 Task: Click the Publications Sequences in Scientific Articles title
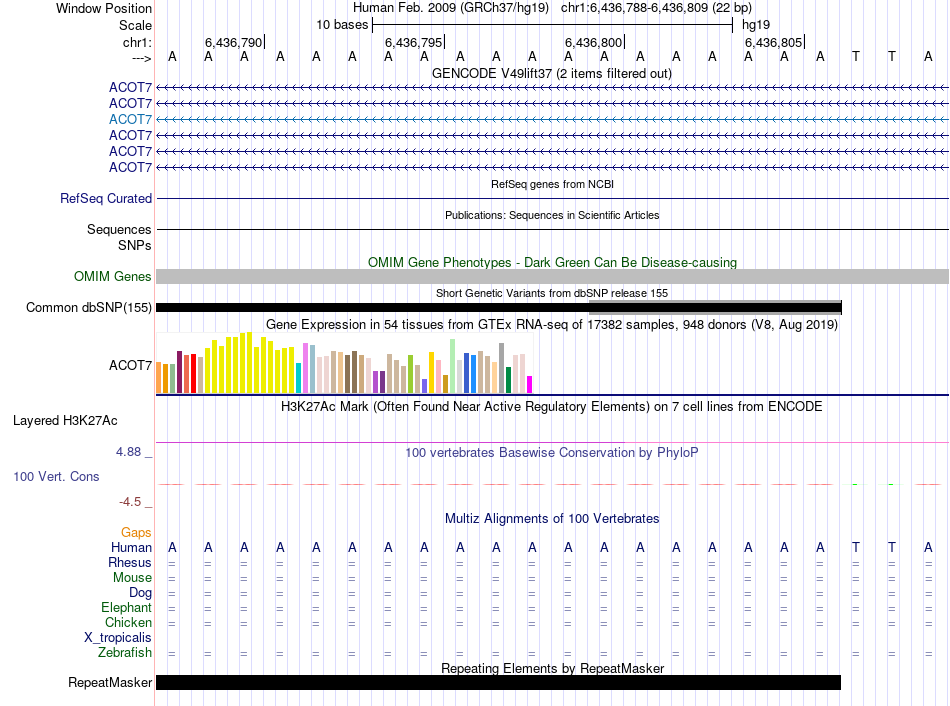point(552,215)
